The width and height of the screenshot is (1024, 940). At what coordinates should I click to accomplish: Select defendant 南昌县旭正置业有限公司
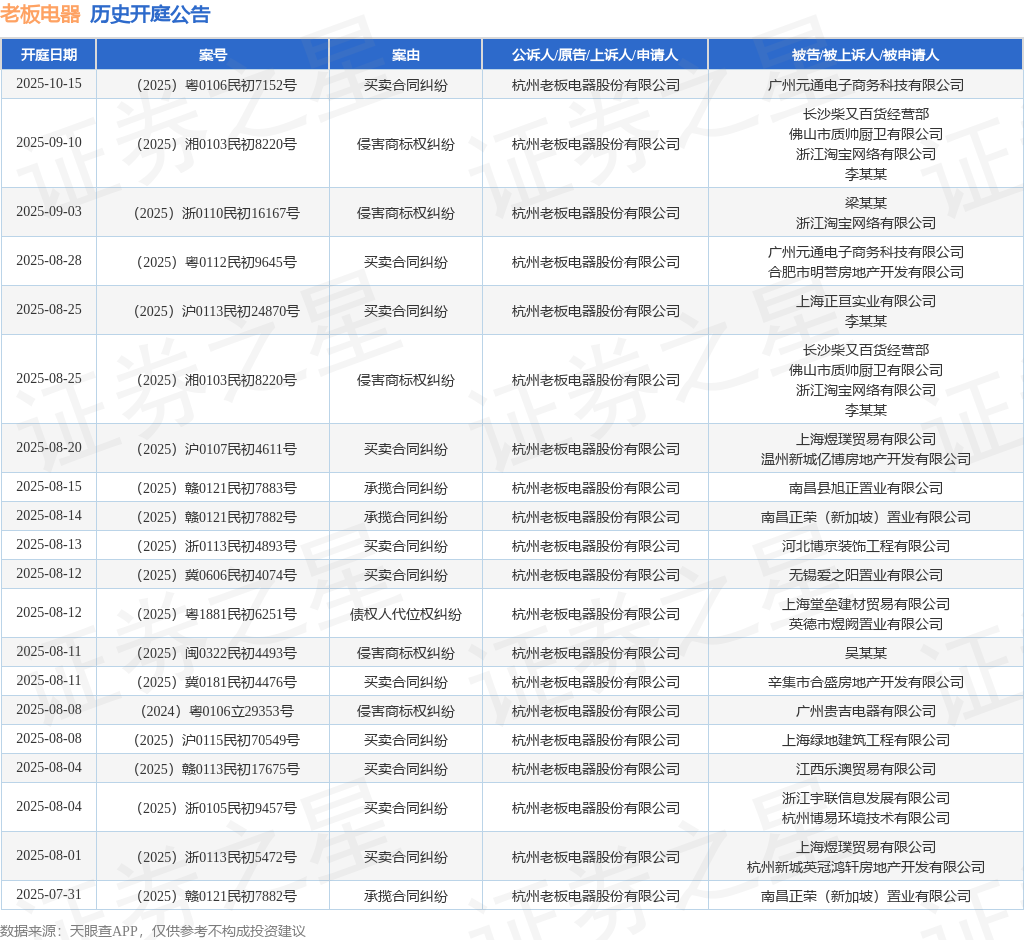pos(866,488)
